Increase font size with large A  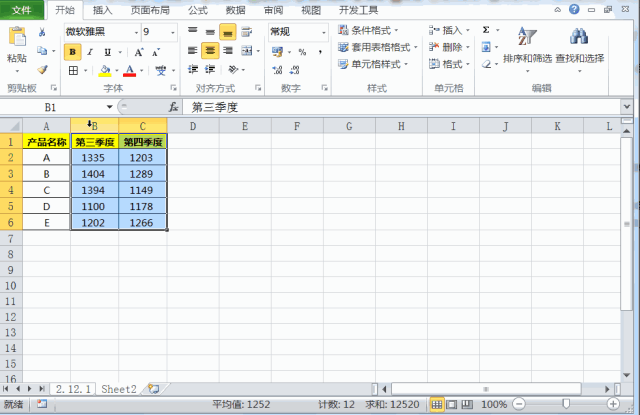pyautogui.click(x=138, y=52)
